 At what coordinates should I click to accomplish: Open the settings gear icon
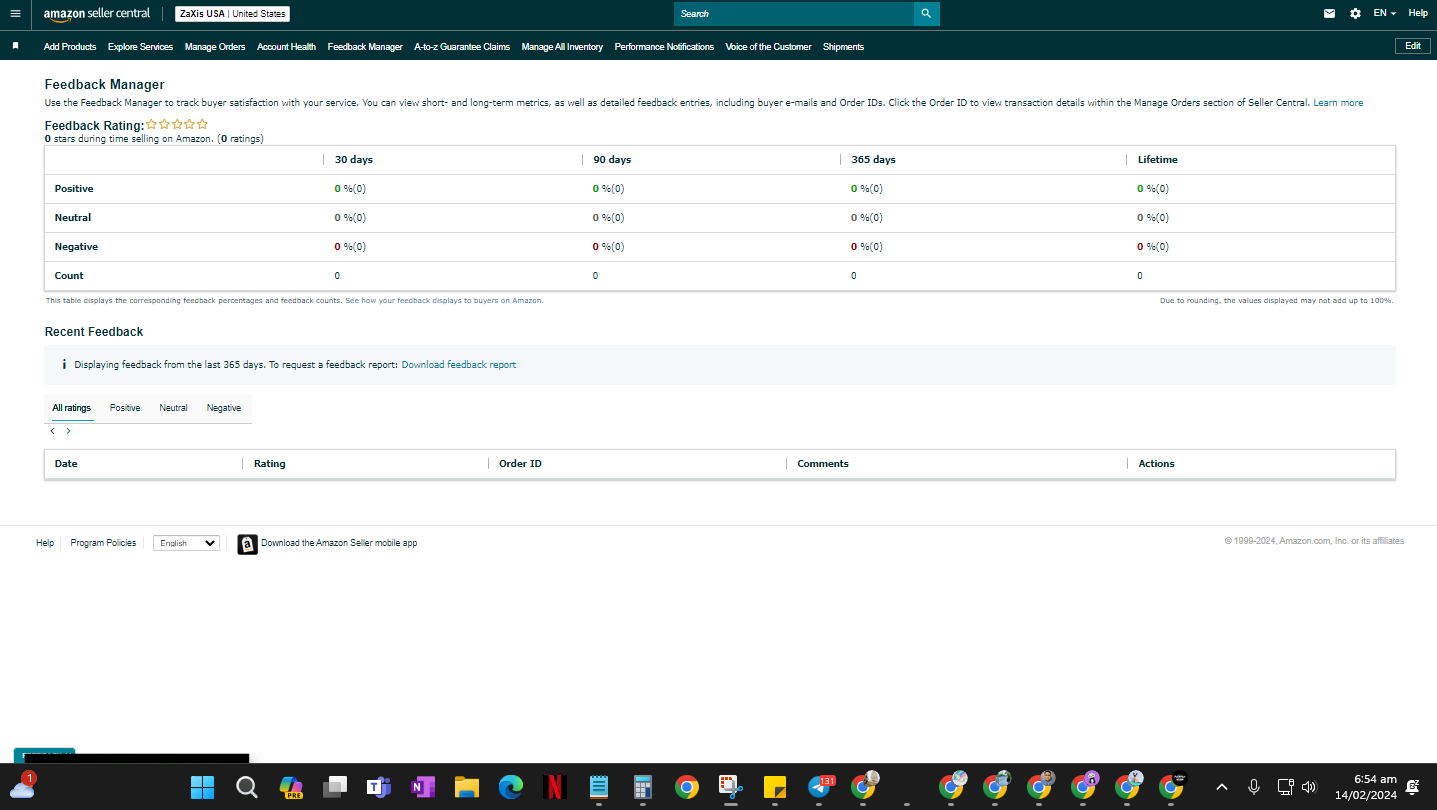1355,14
